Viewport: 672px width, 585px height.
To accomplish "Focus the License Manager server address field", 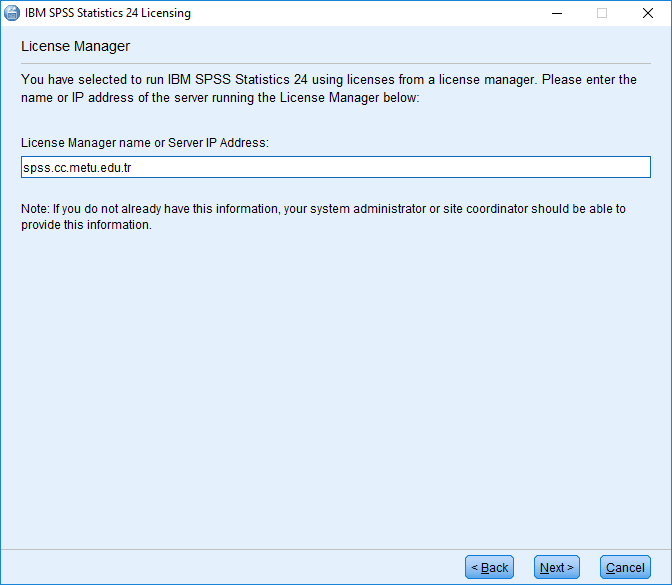I will coord(336,167).
